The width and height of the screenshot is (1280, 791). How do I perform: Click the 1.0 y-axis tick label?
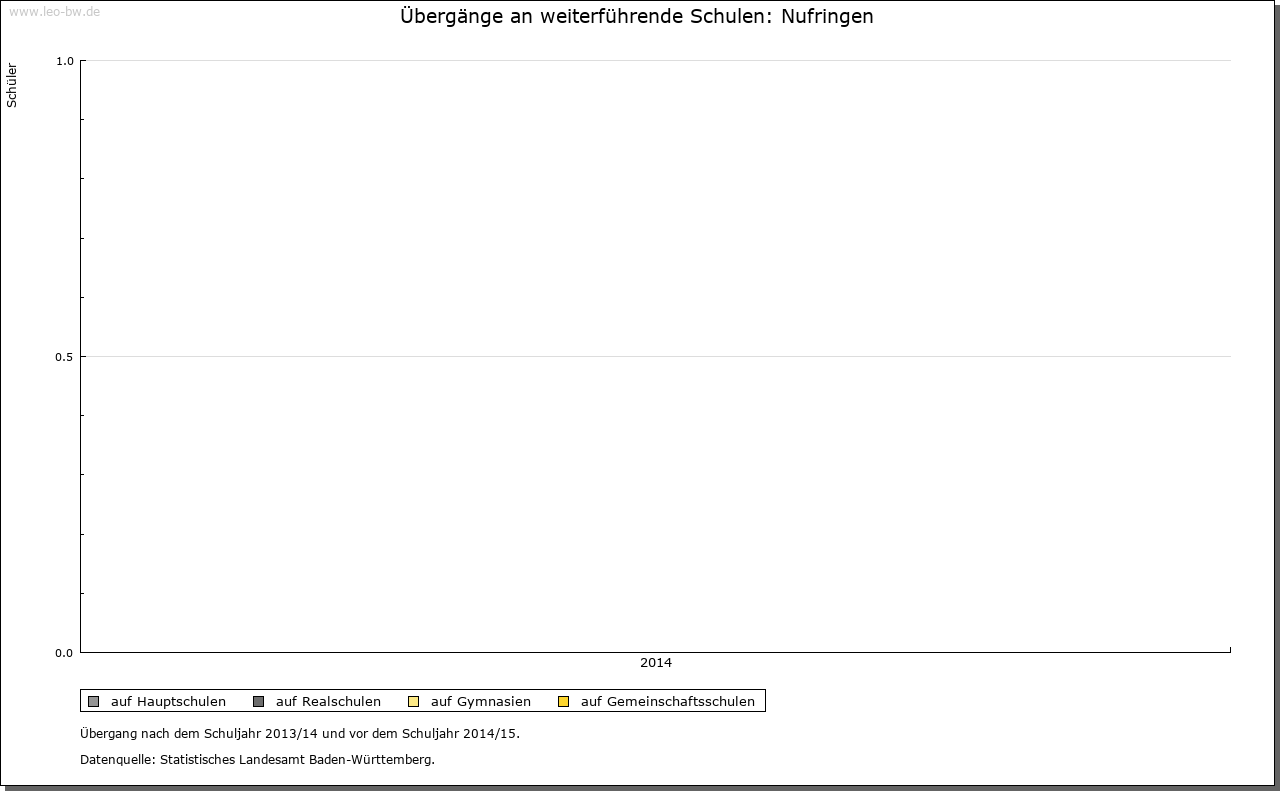64,61
